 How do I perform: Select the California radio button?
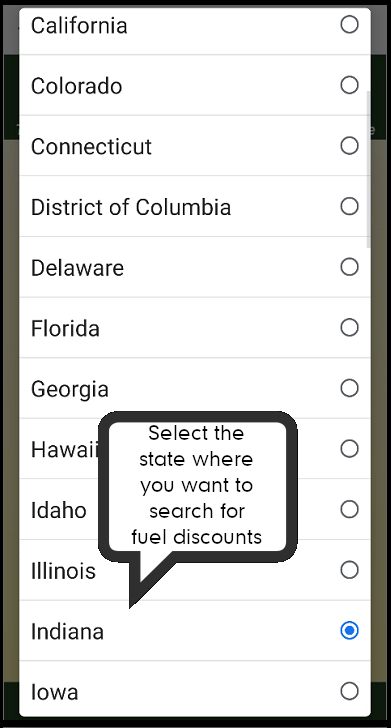[x=349, y=25]
